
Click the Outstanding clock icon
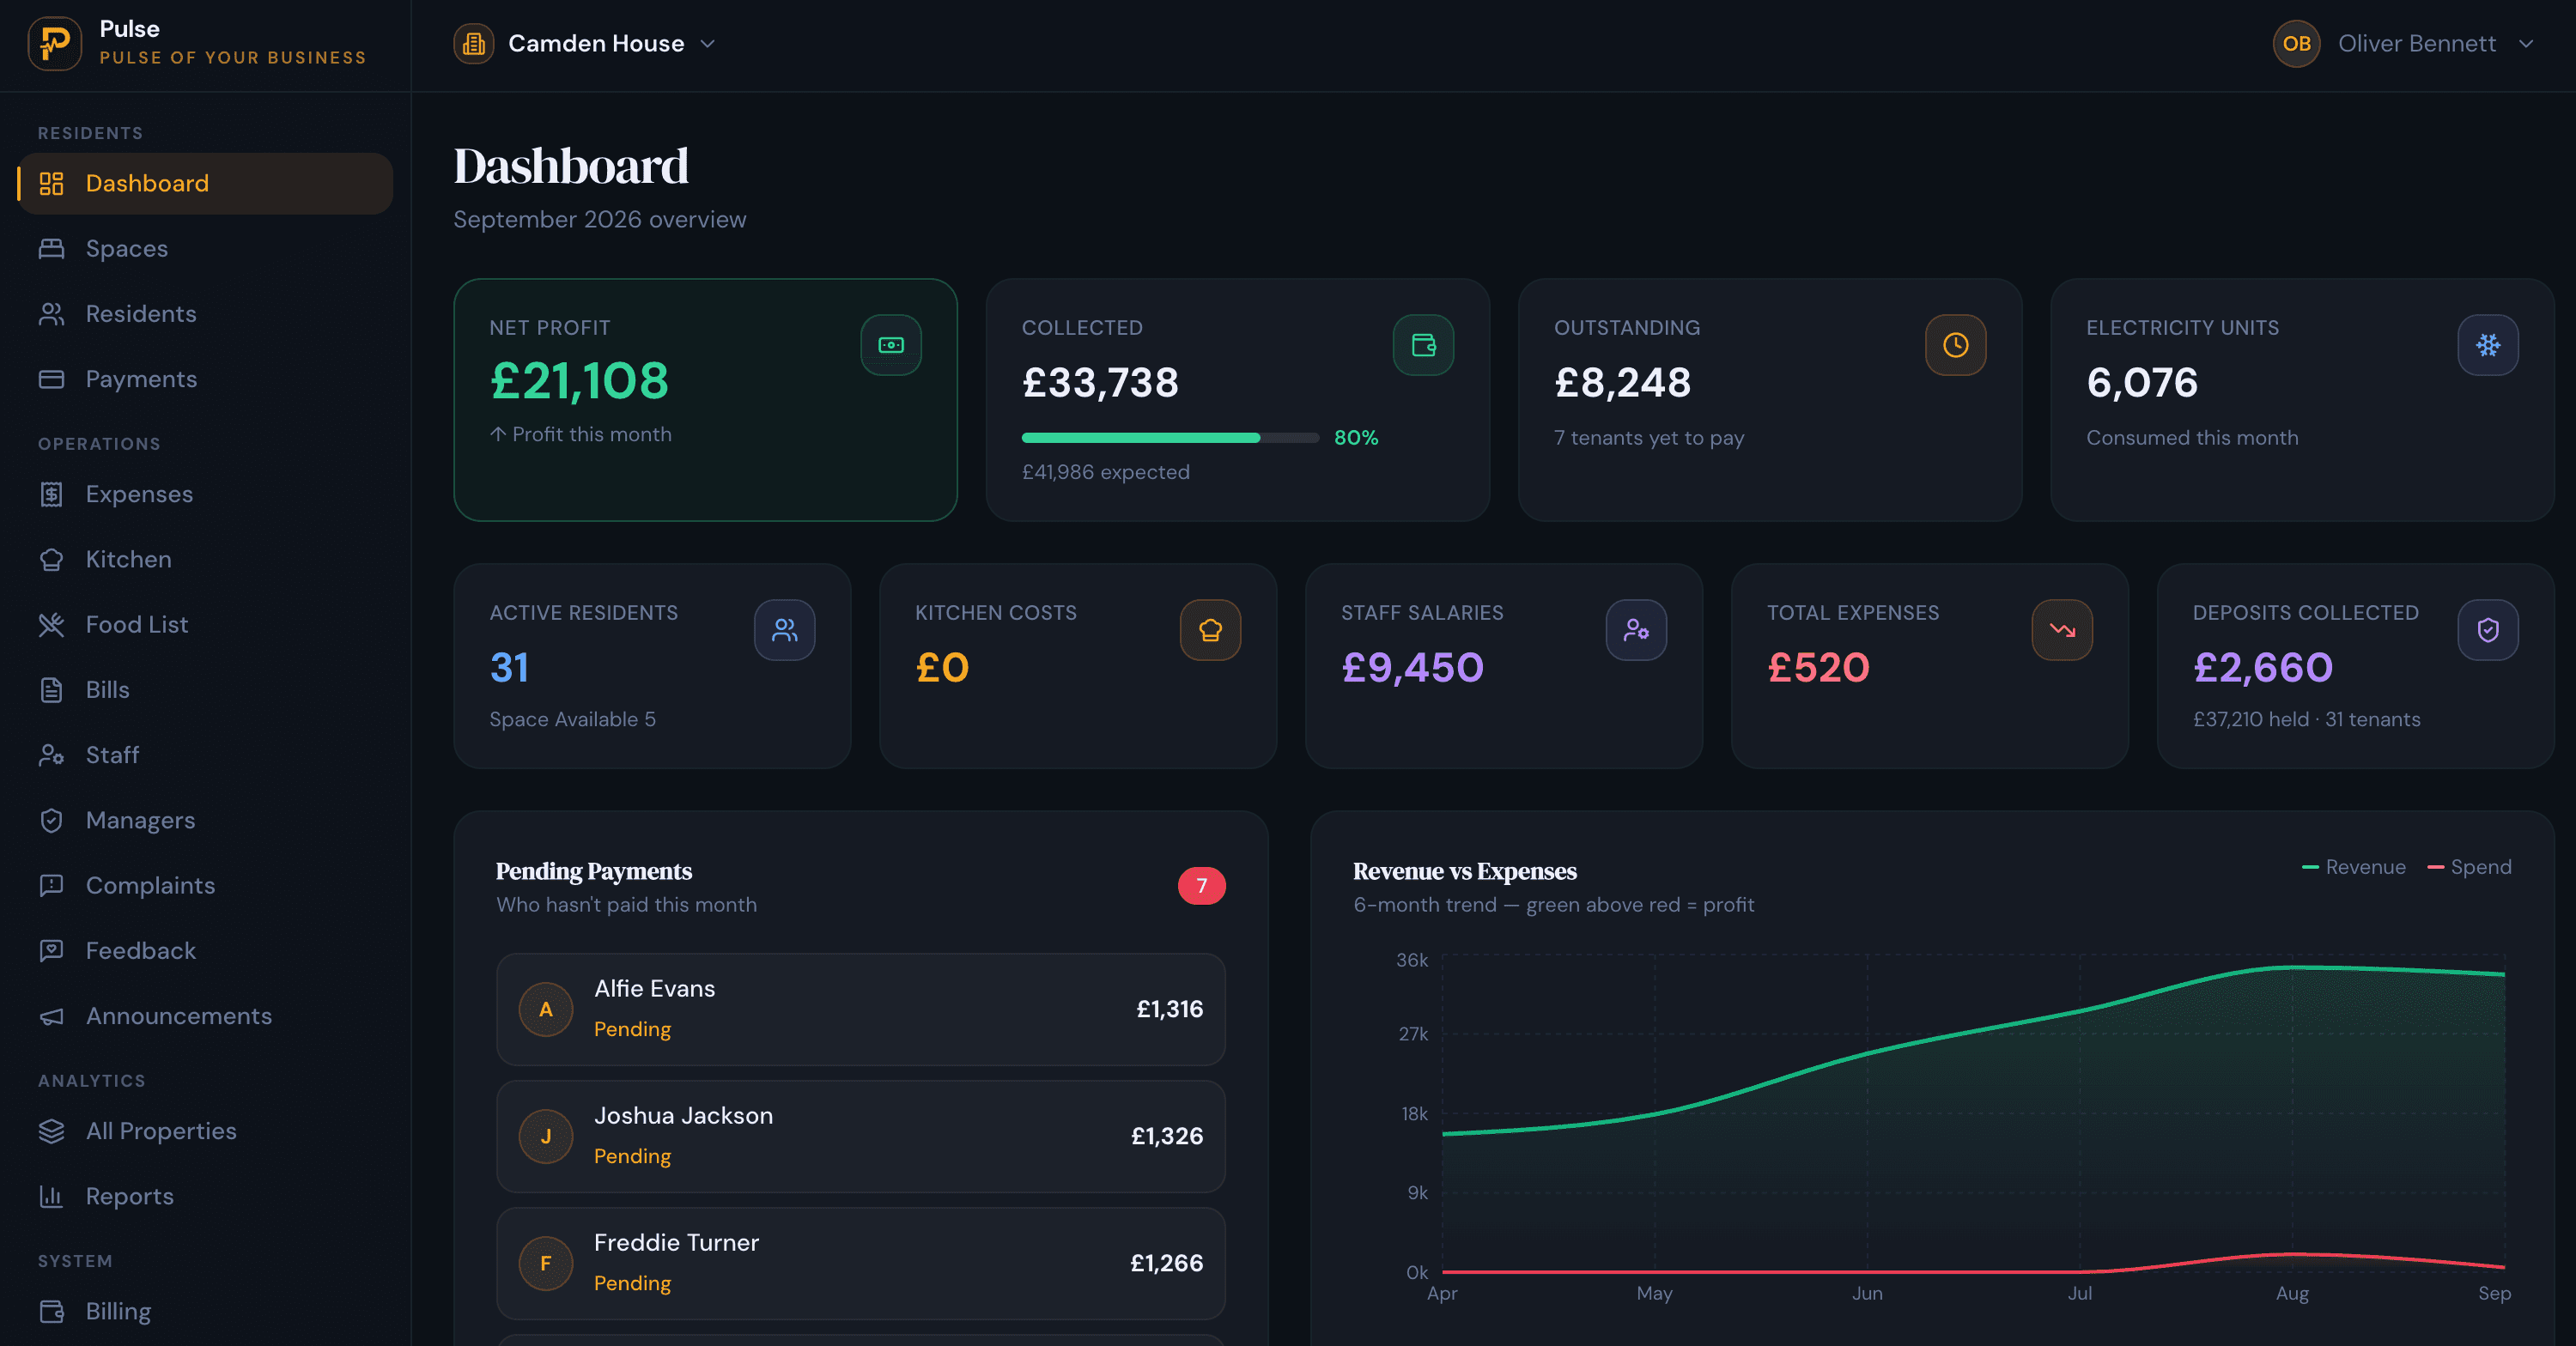tap(1956, 345)
